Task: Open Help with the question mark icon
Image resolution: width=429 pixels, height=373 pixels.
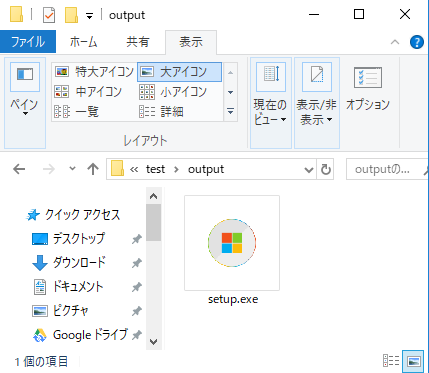Action: pos(417,42)
